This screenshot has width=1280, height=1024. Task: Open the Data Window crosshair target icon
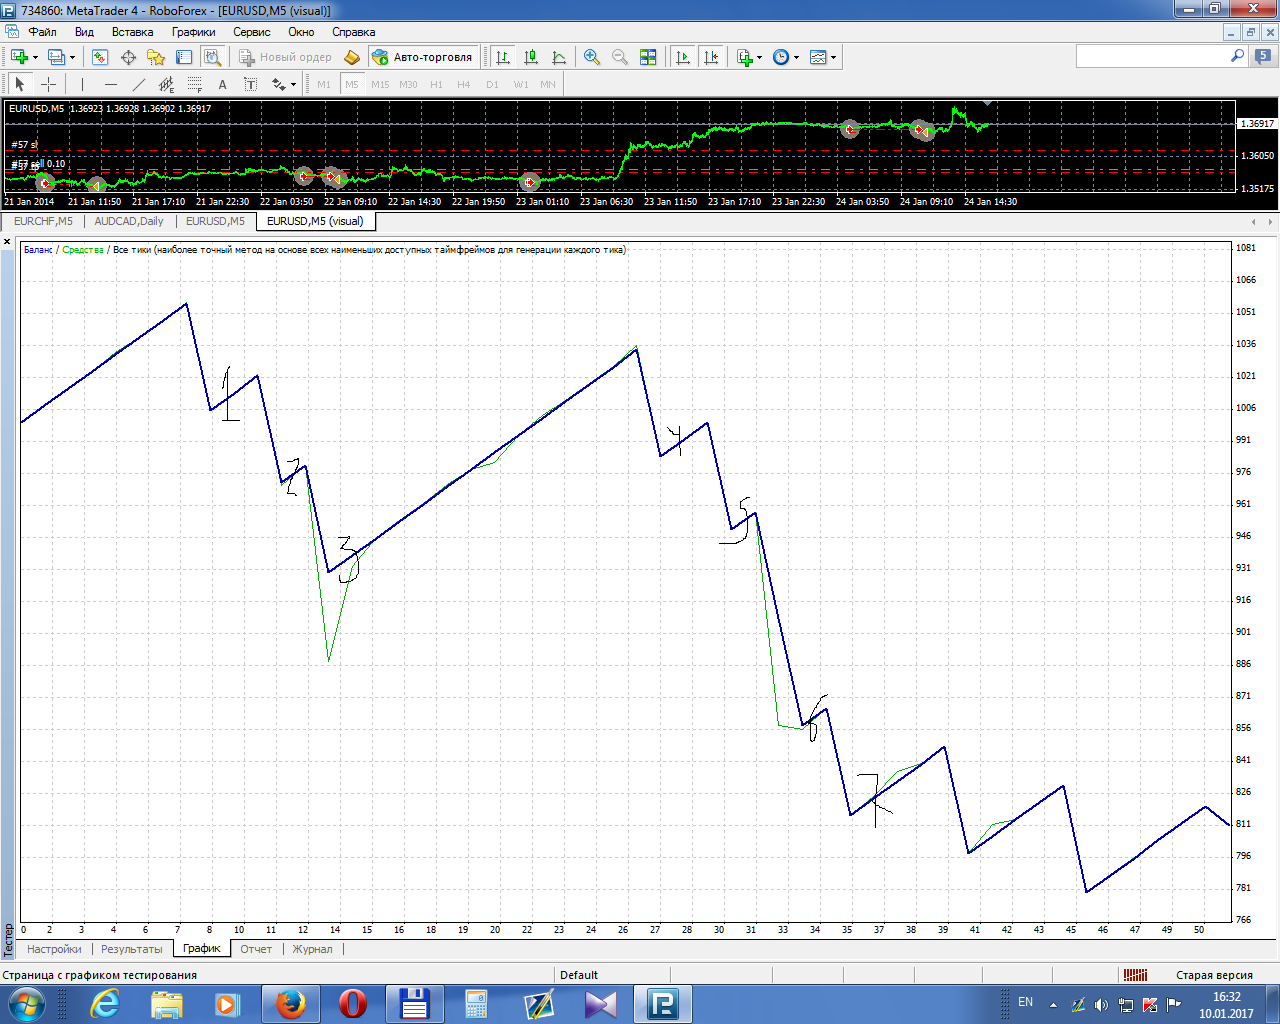click(128, 57)
